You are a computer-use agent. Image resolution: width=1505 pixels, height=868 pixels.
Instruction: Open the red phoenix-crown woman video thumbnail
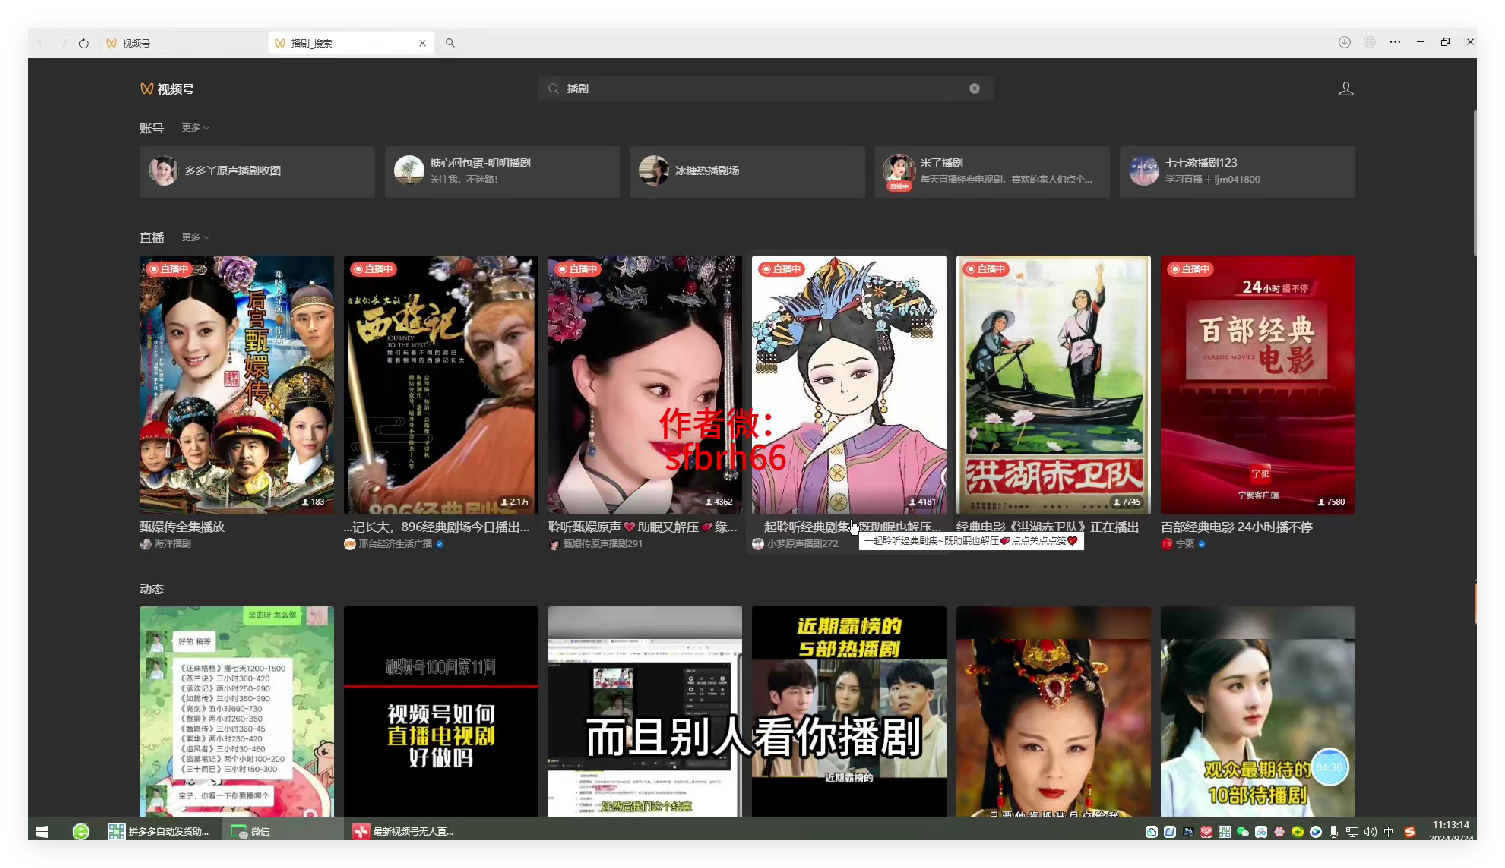[1053, 711]
